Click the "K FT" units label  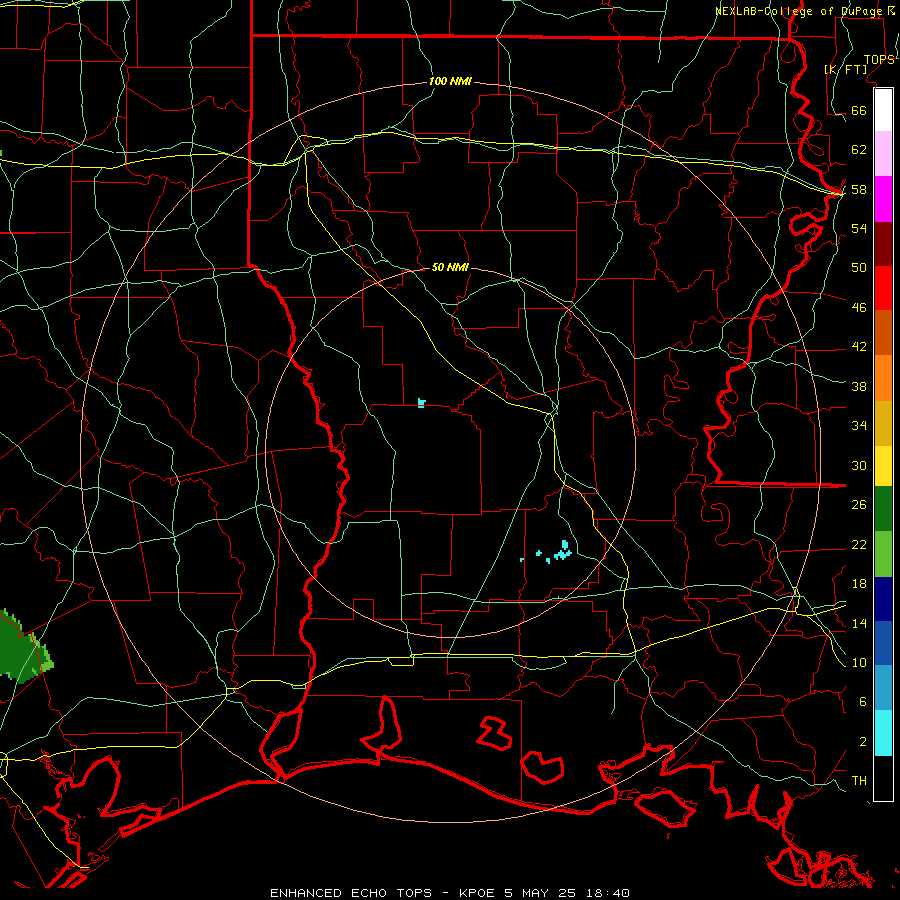(845, 69)
